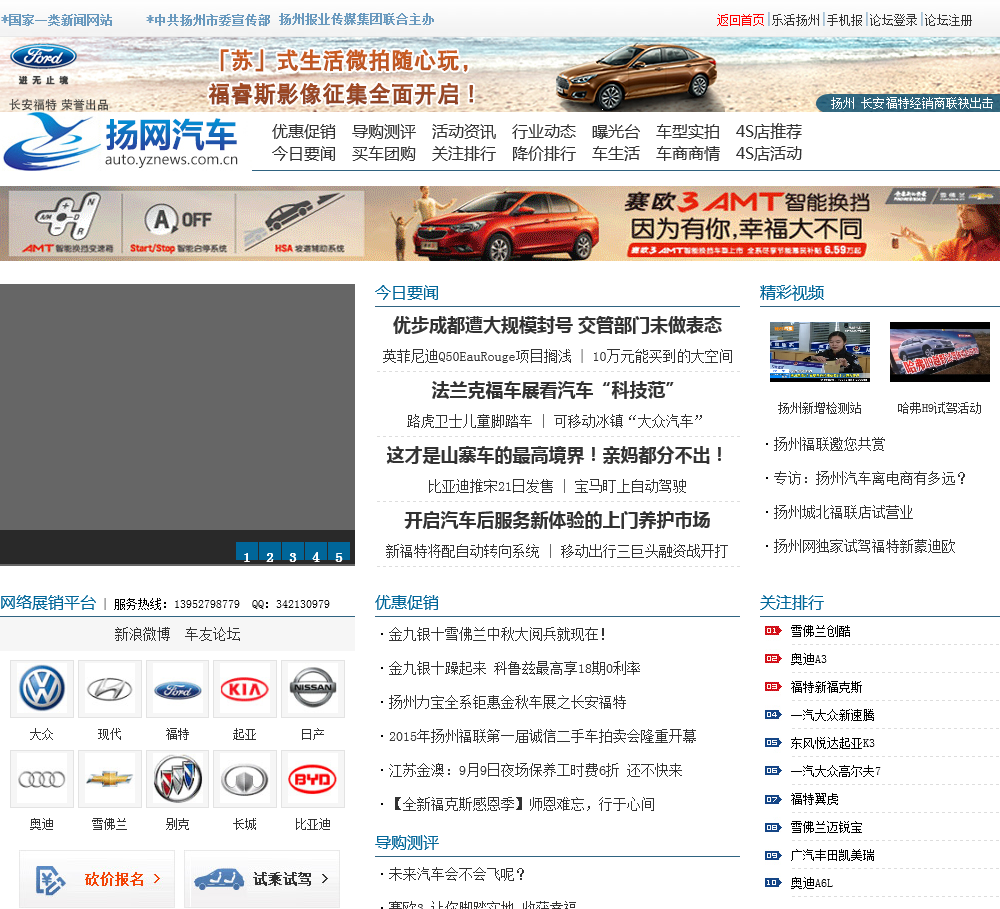Click the 试乘试驾 test drive button
1000x909 pixels.
pyautogui.click(x=261, y=879)
